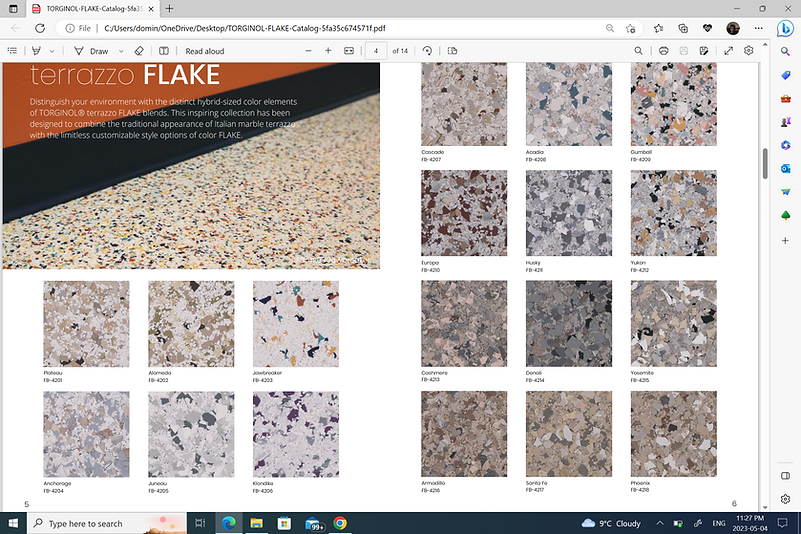
Task: Open sidebar Outlook icon
Action: [x=786, y=169]
